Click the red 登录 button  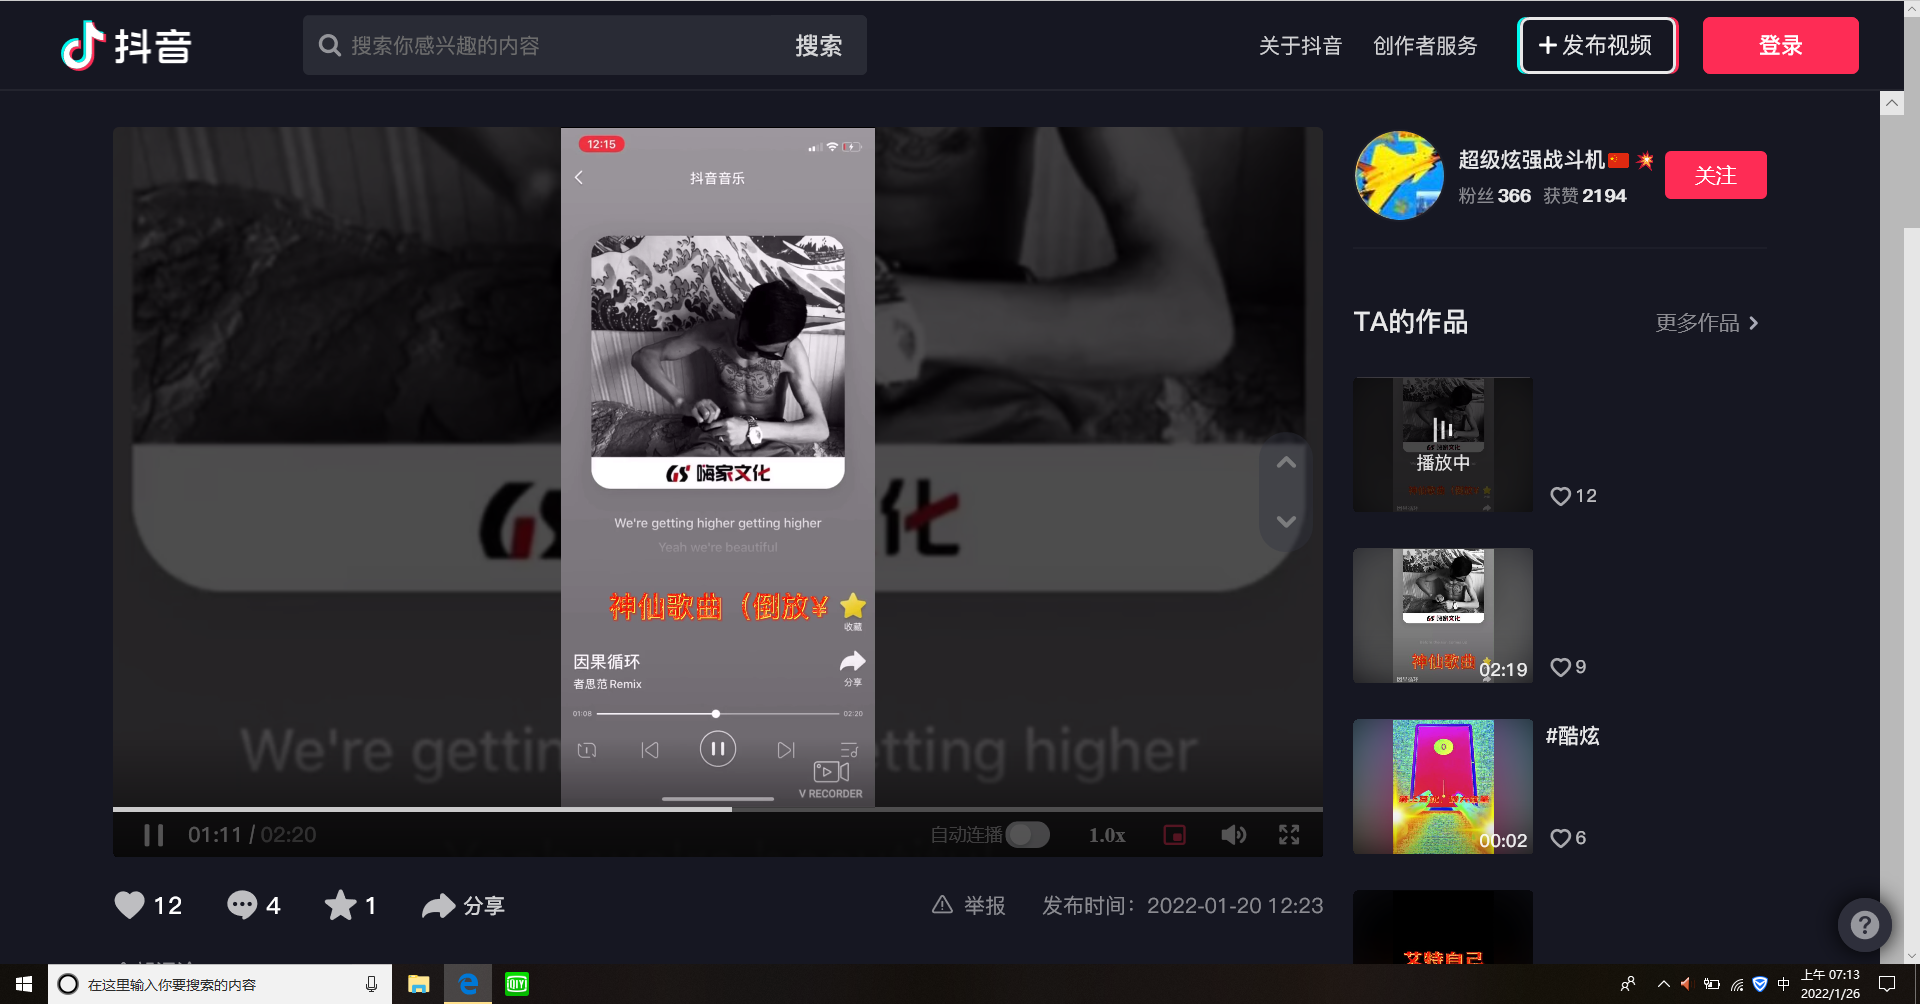[1780, 46]
